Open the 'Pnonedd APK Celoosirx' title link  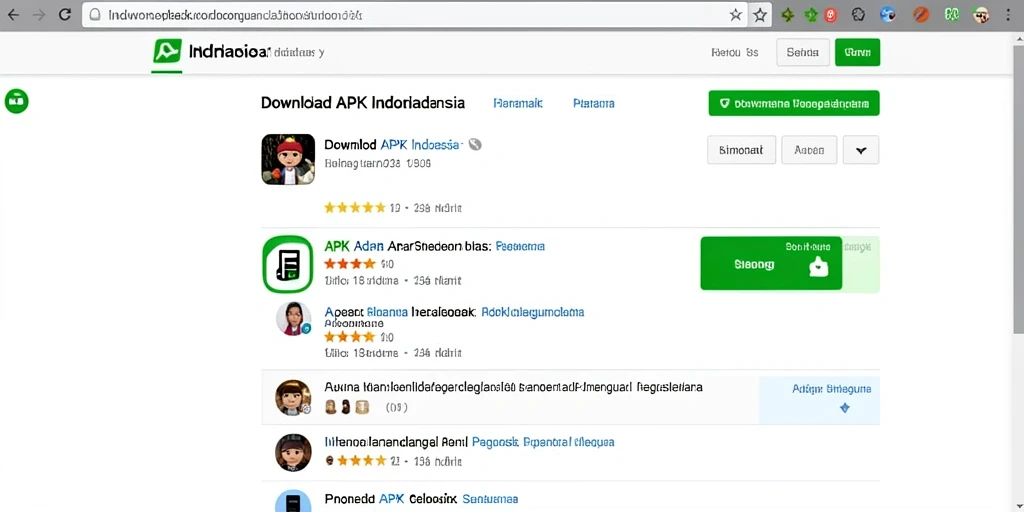[x=391, y=499]
